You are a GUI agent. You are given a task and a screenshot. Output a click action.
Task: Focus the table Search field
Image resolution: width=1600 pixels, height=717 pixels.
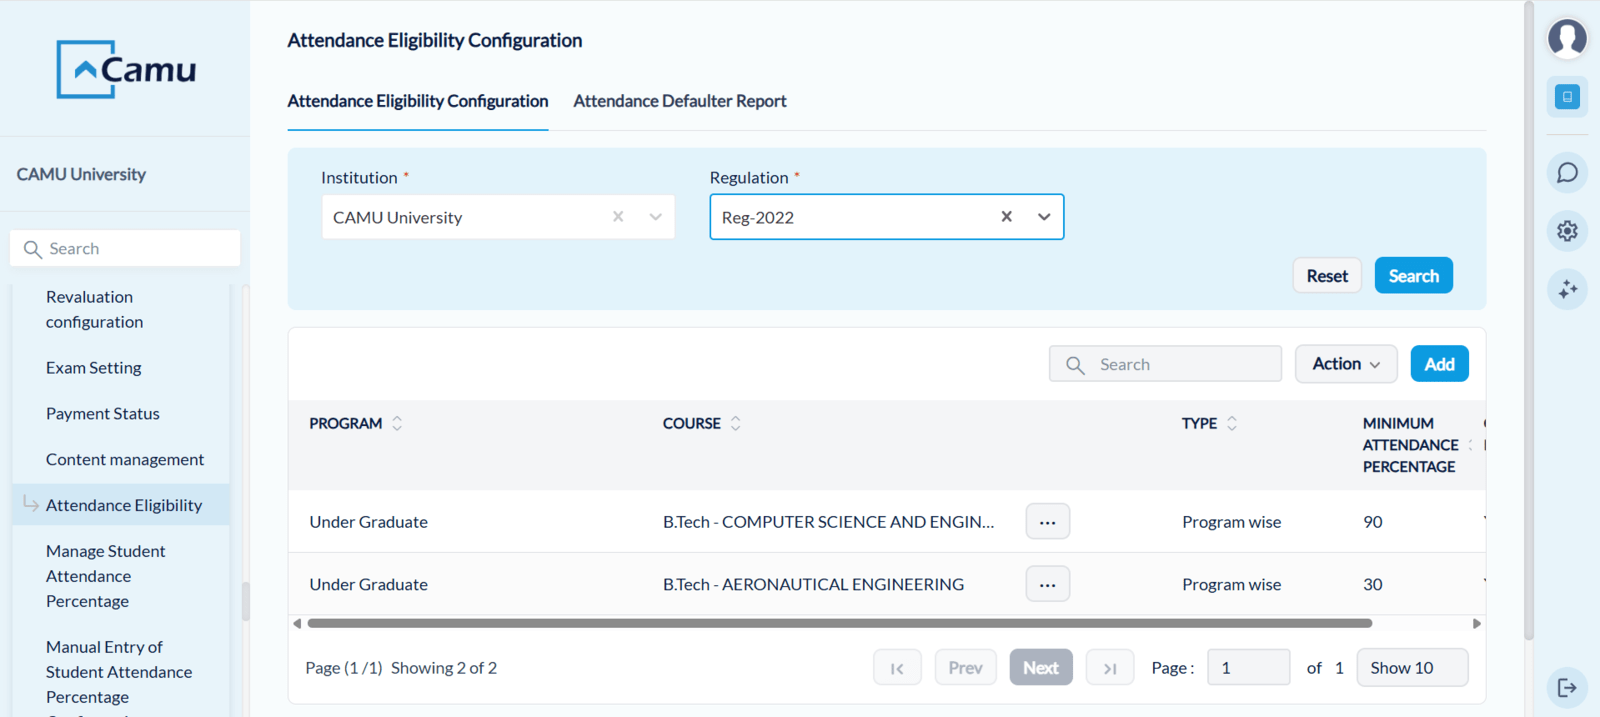click(1166, 364)
